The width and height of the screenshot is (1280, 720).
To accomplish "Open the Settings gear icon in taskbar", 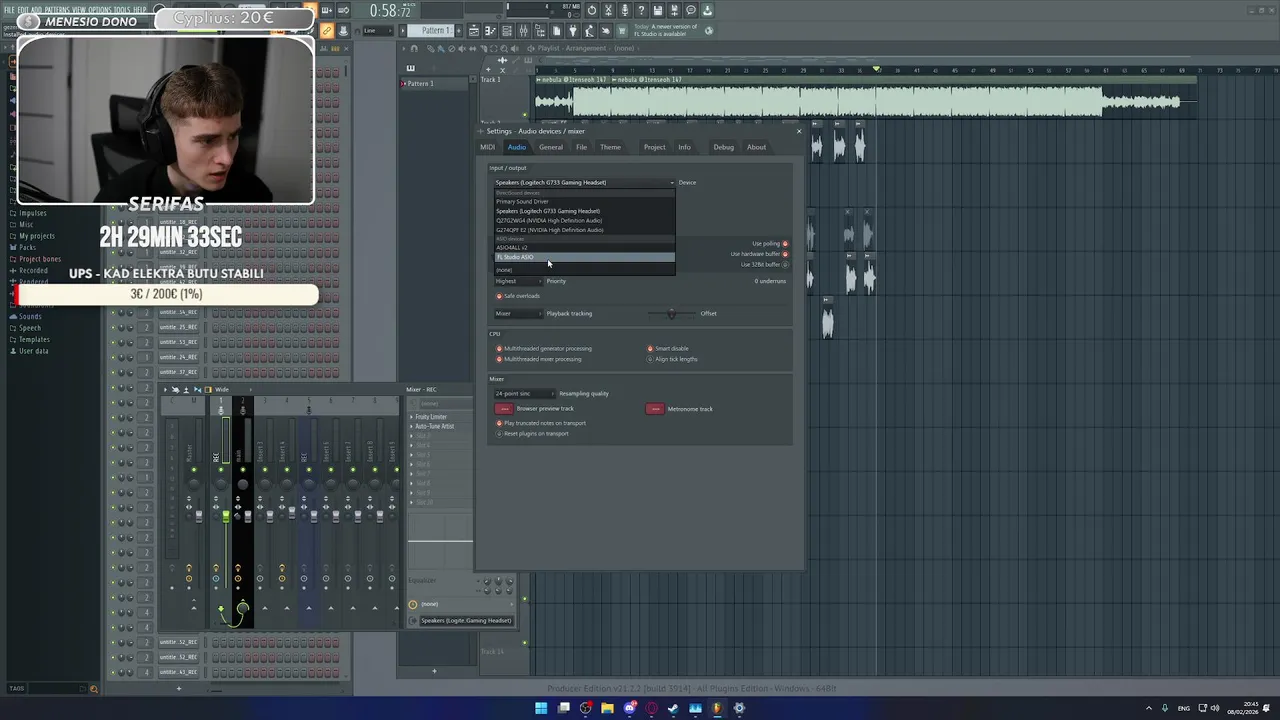I will tap(739, 708).
